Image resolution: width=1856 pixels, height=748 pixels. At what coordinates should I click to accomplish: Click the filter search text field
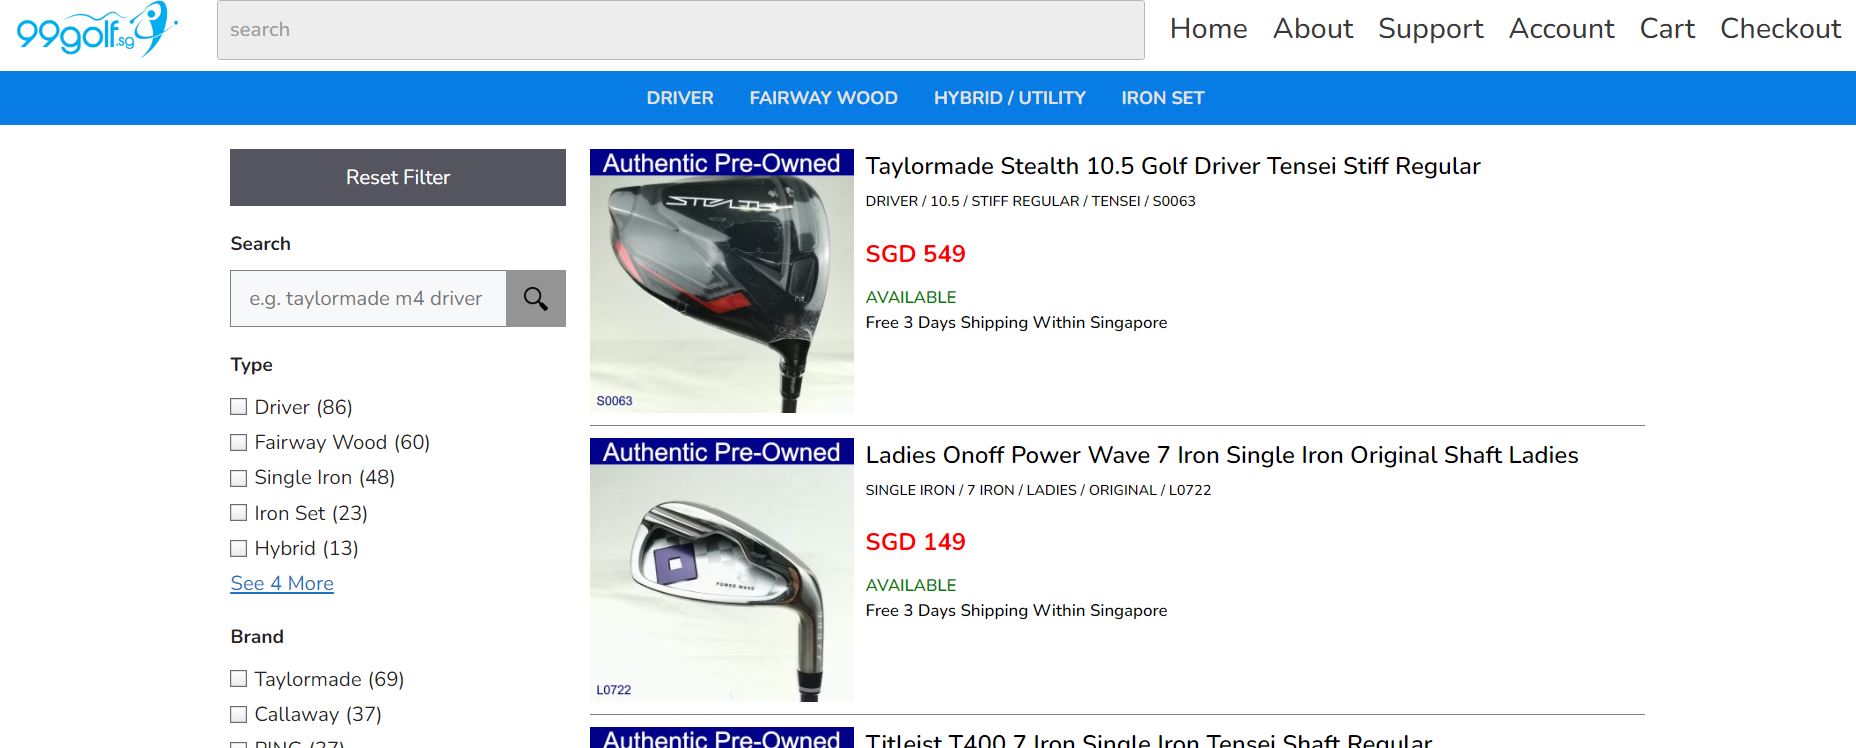(368, 298)
